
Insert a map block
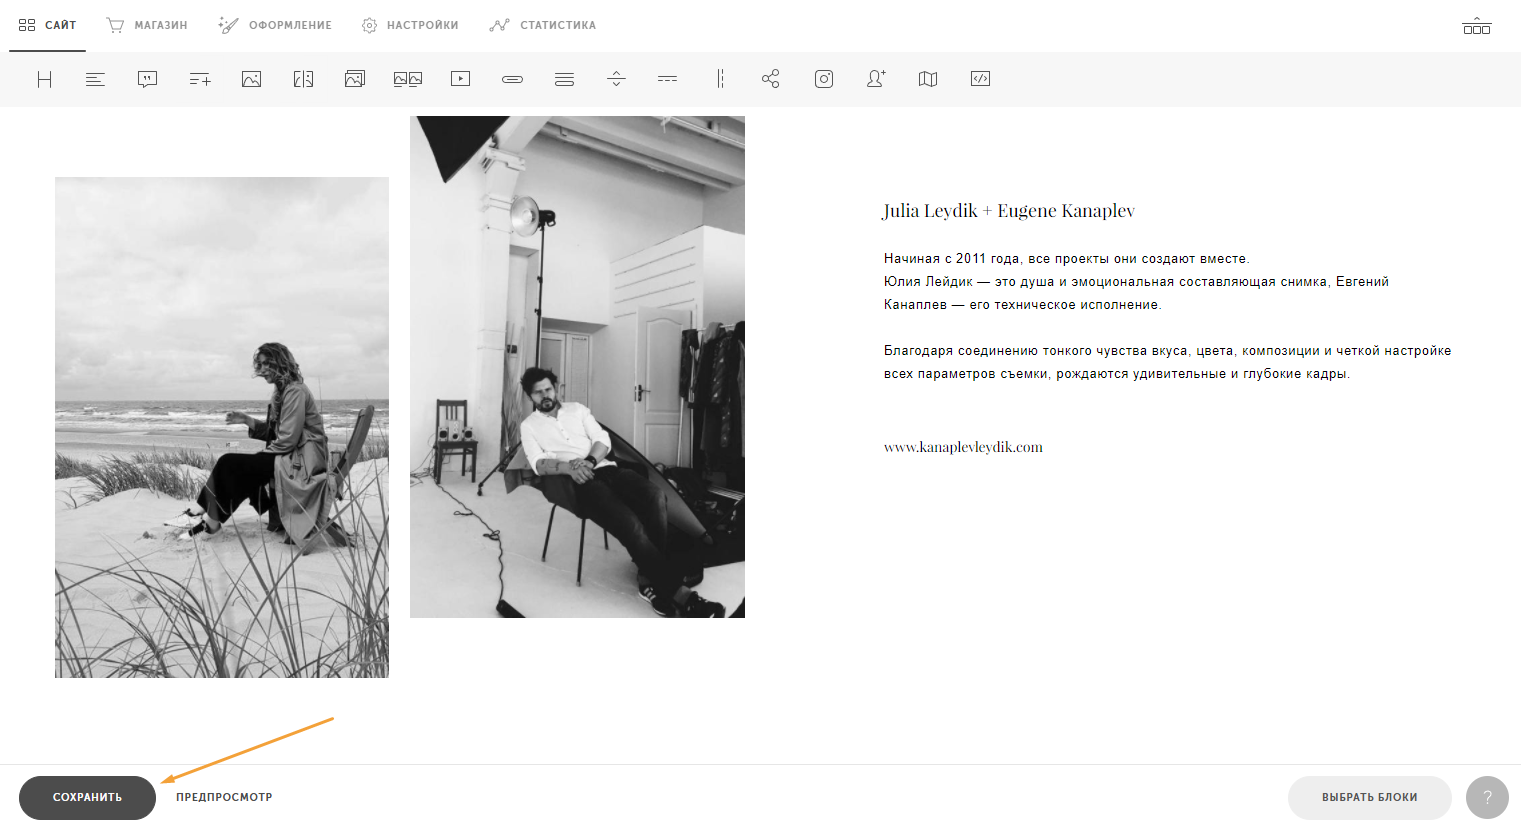click(928, 79)
